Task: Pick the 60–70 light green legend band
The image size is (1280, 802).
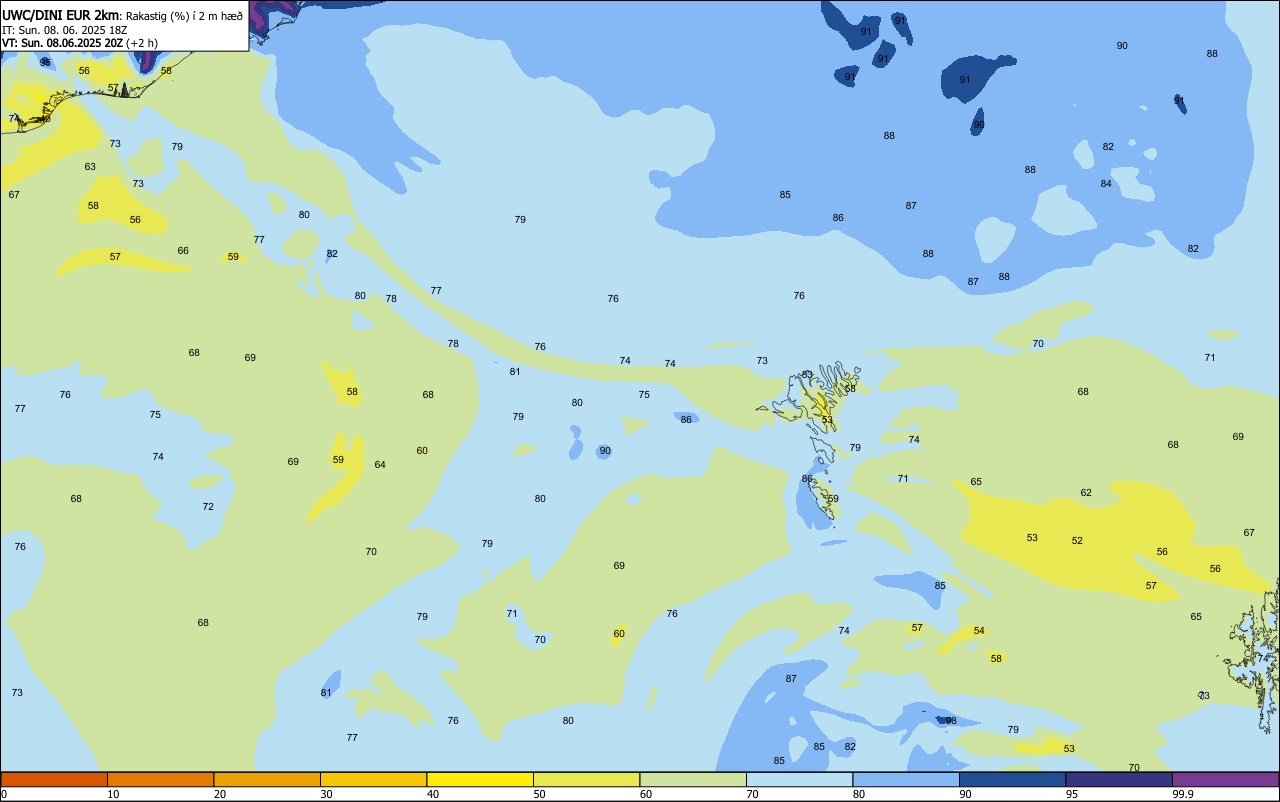Action: tap(693, 779)
